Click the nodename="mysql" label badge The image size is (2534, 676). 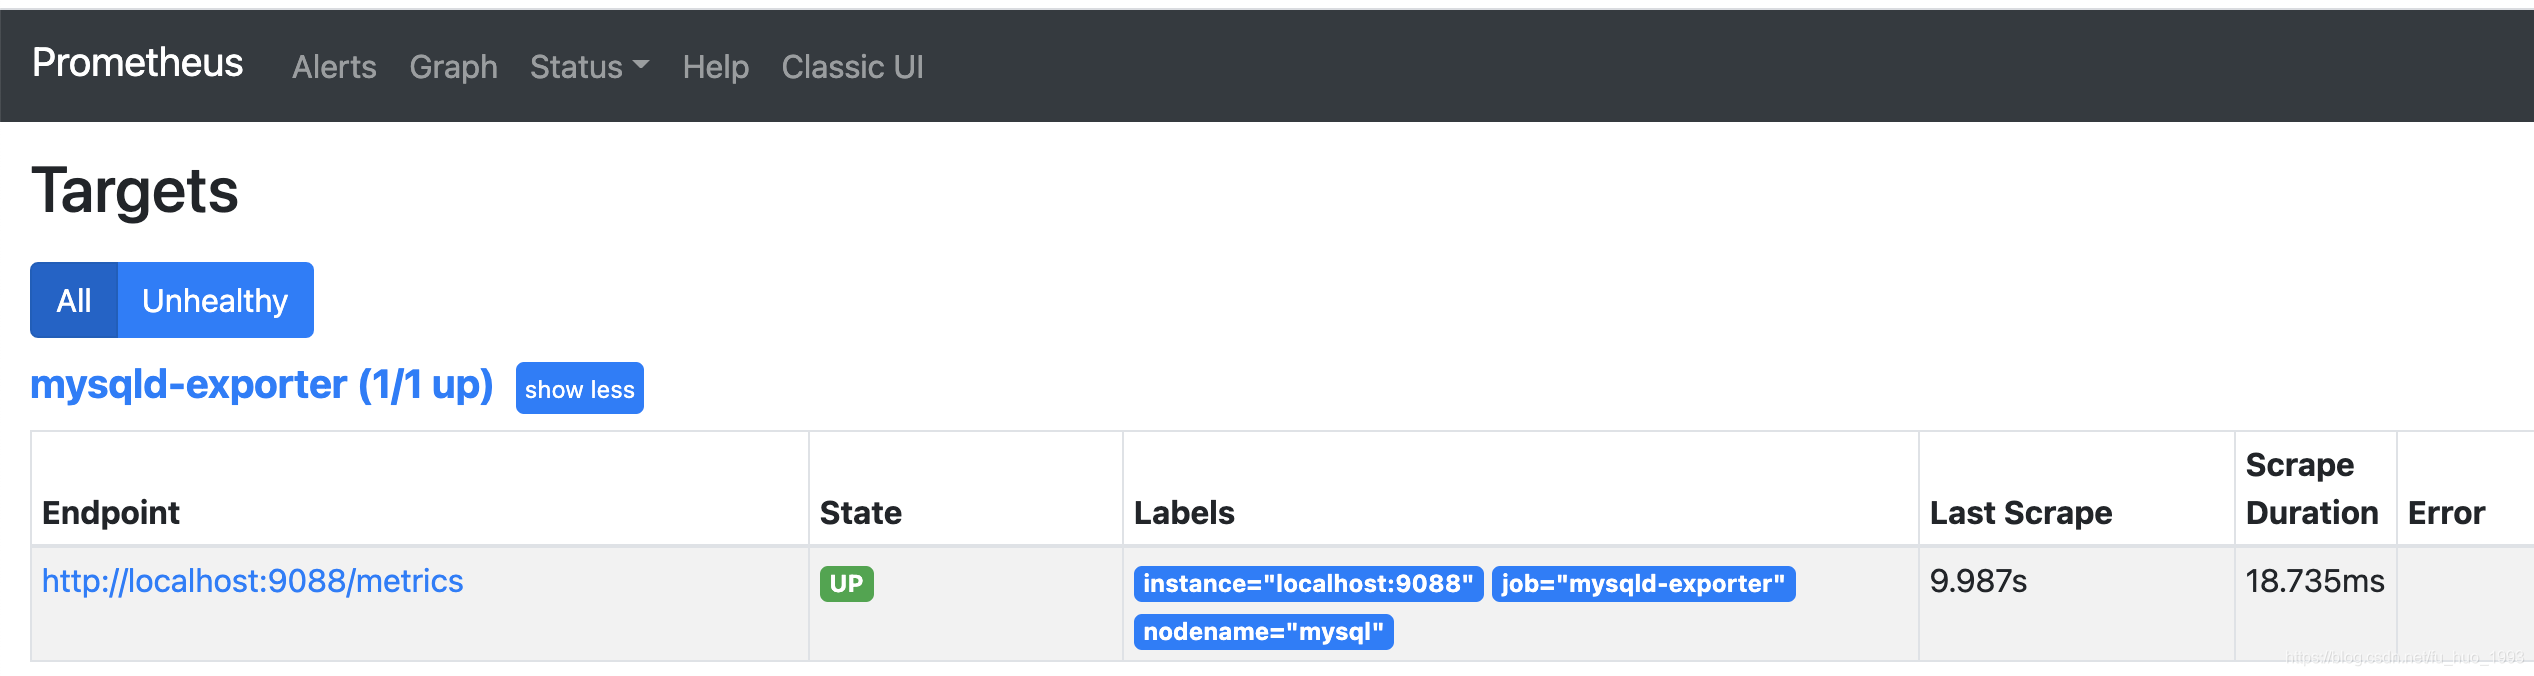point(1263,632)
